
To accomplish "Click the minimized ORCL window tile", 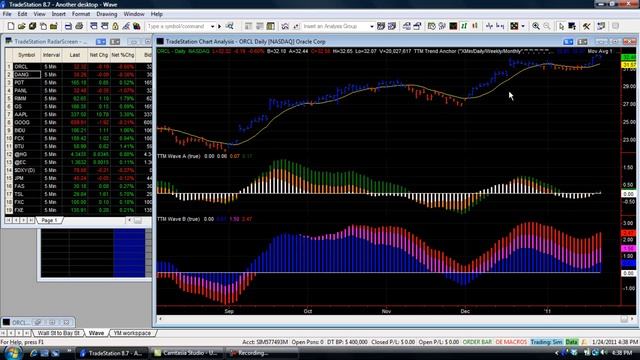I will 38,322.
